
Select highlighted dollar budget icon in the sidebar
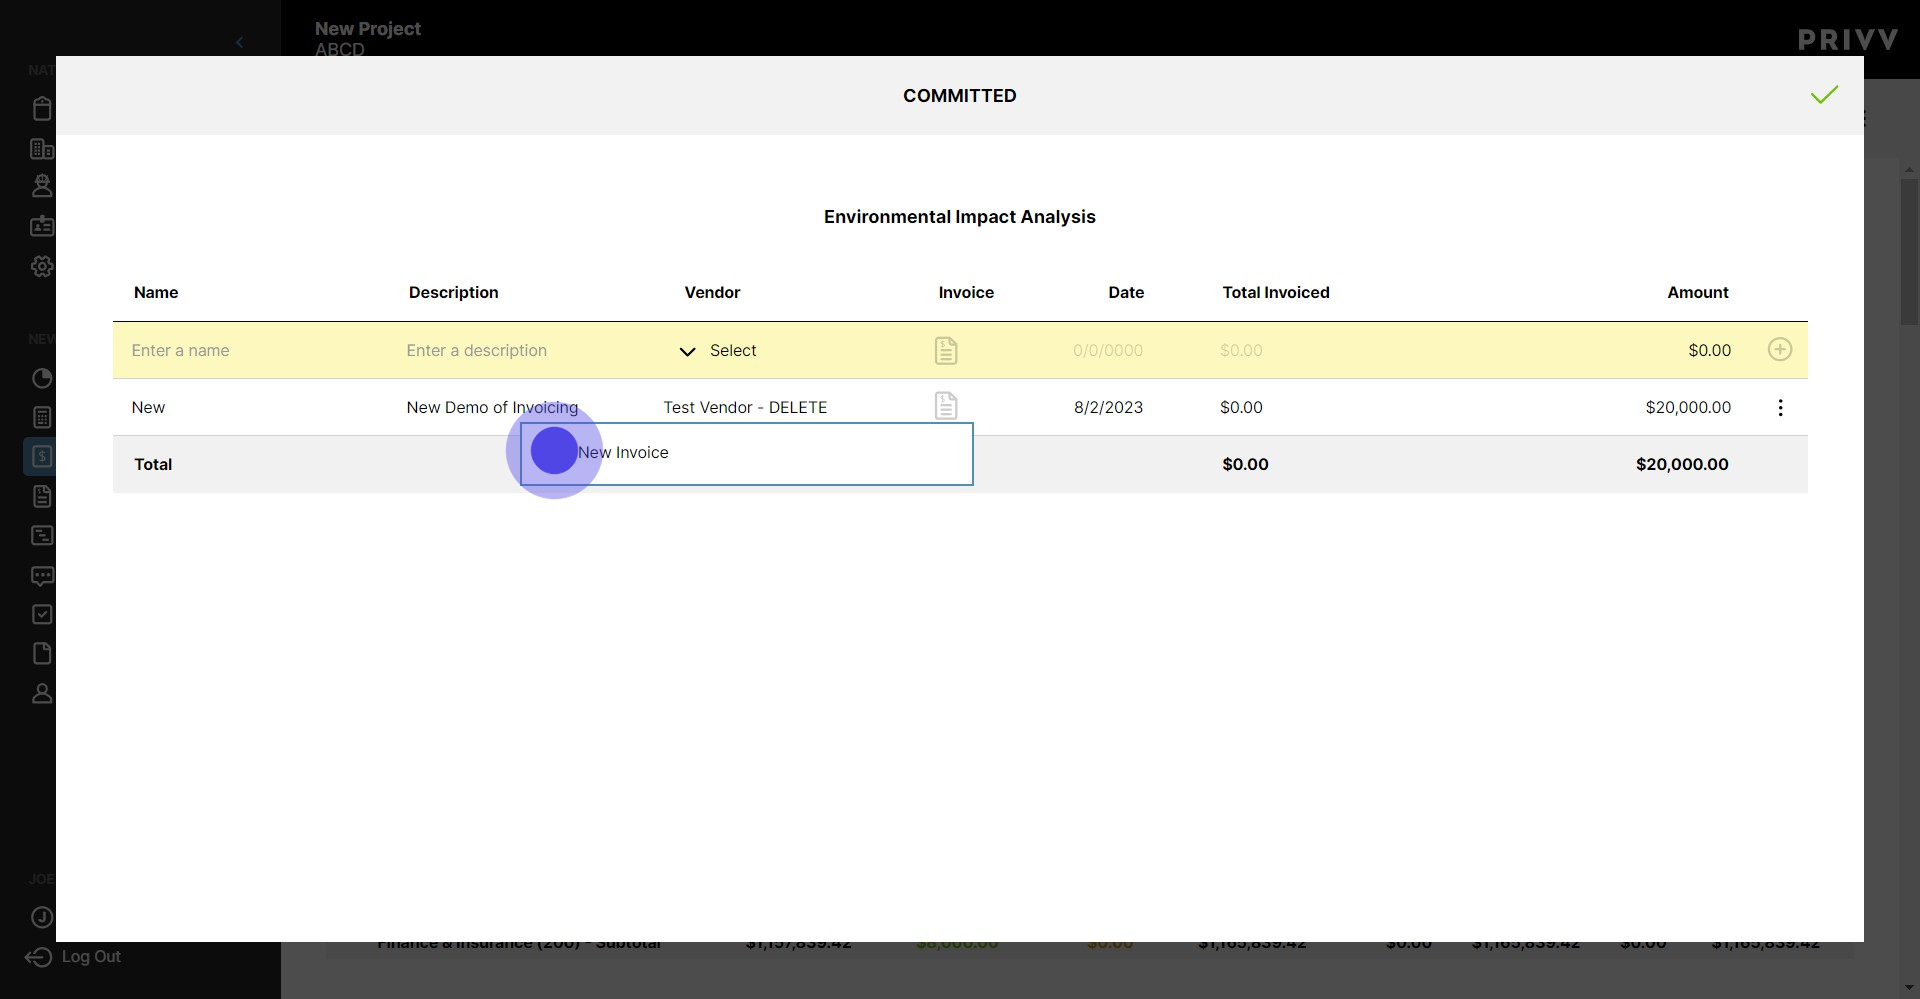click(42, 456)
